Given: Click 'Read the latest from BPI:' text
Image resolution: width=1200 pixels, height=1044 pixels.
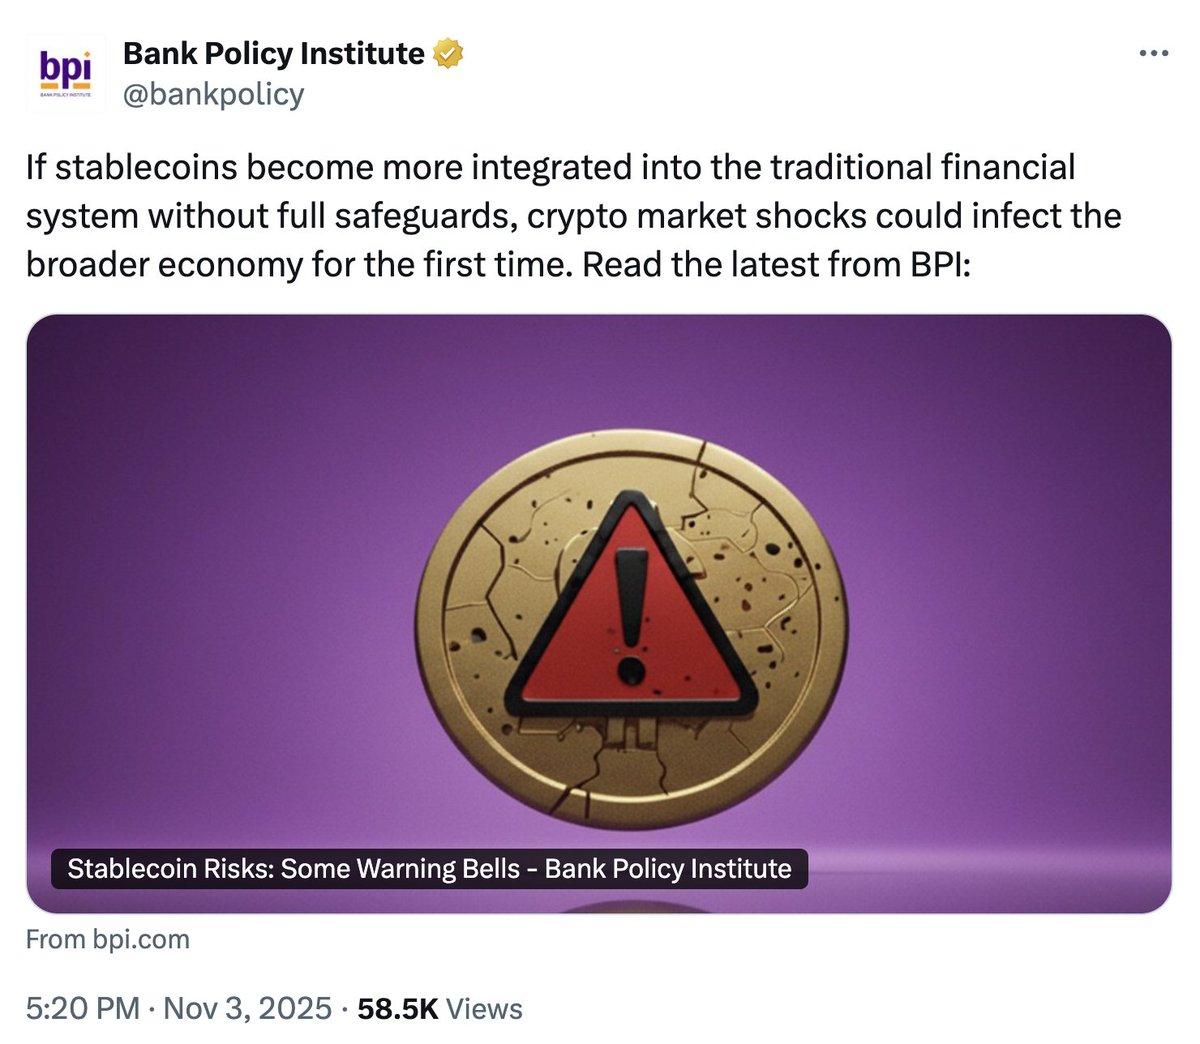Looking at the screenshot, I should click(780, 265).
